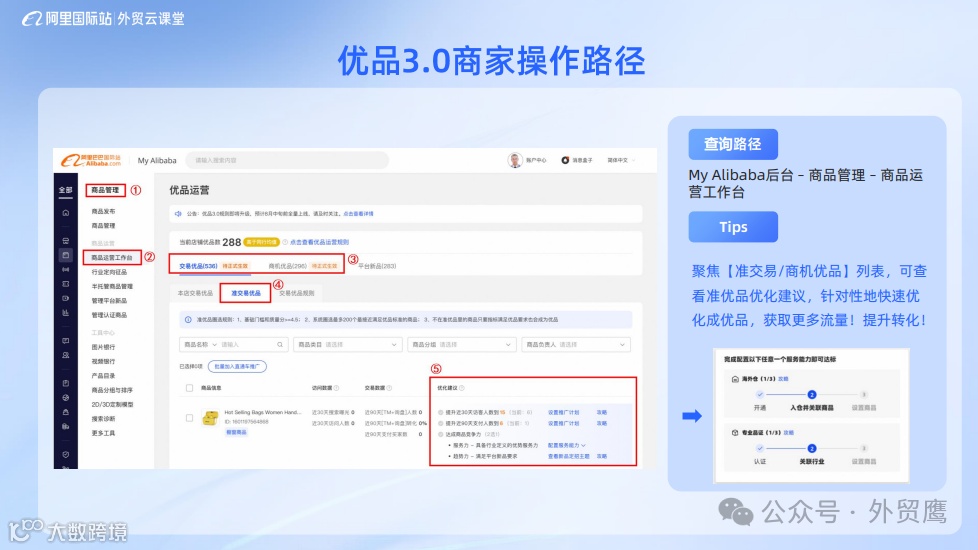Click 批量加入直通车推广 button
The image size is (978, 550).
point(237,367)
